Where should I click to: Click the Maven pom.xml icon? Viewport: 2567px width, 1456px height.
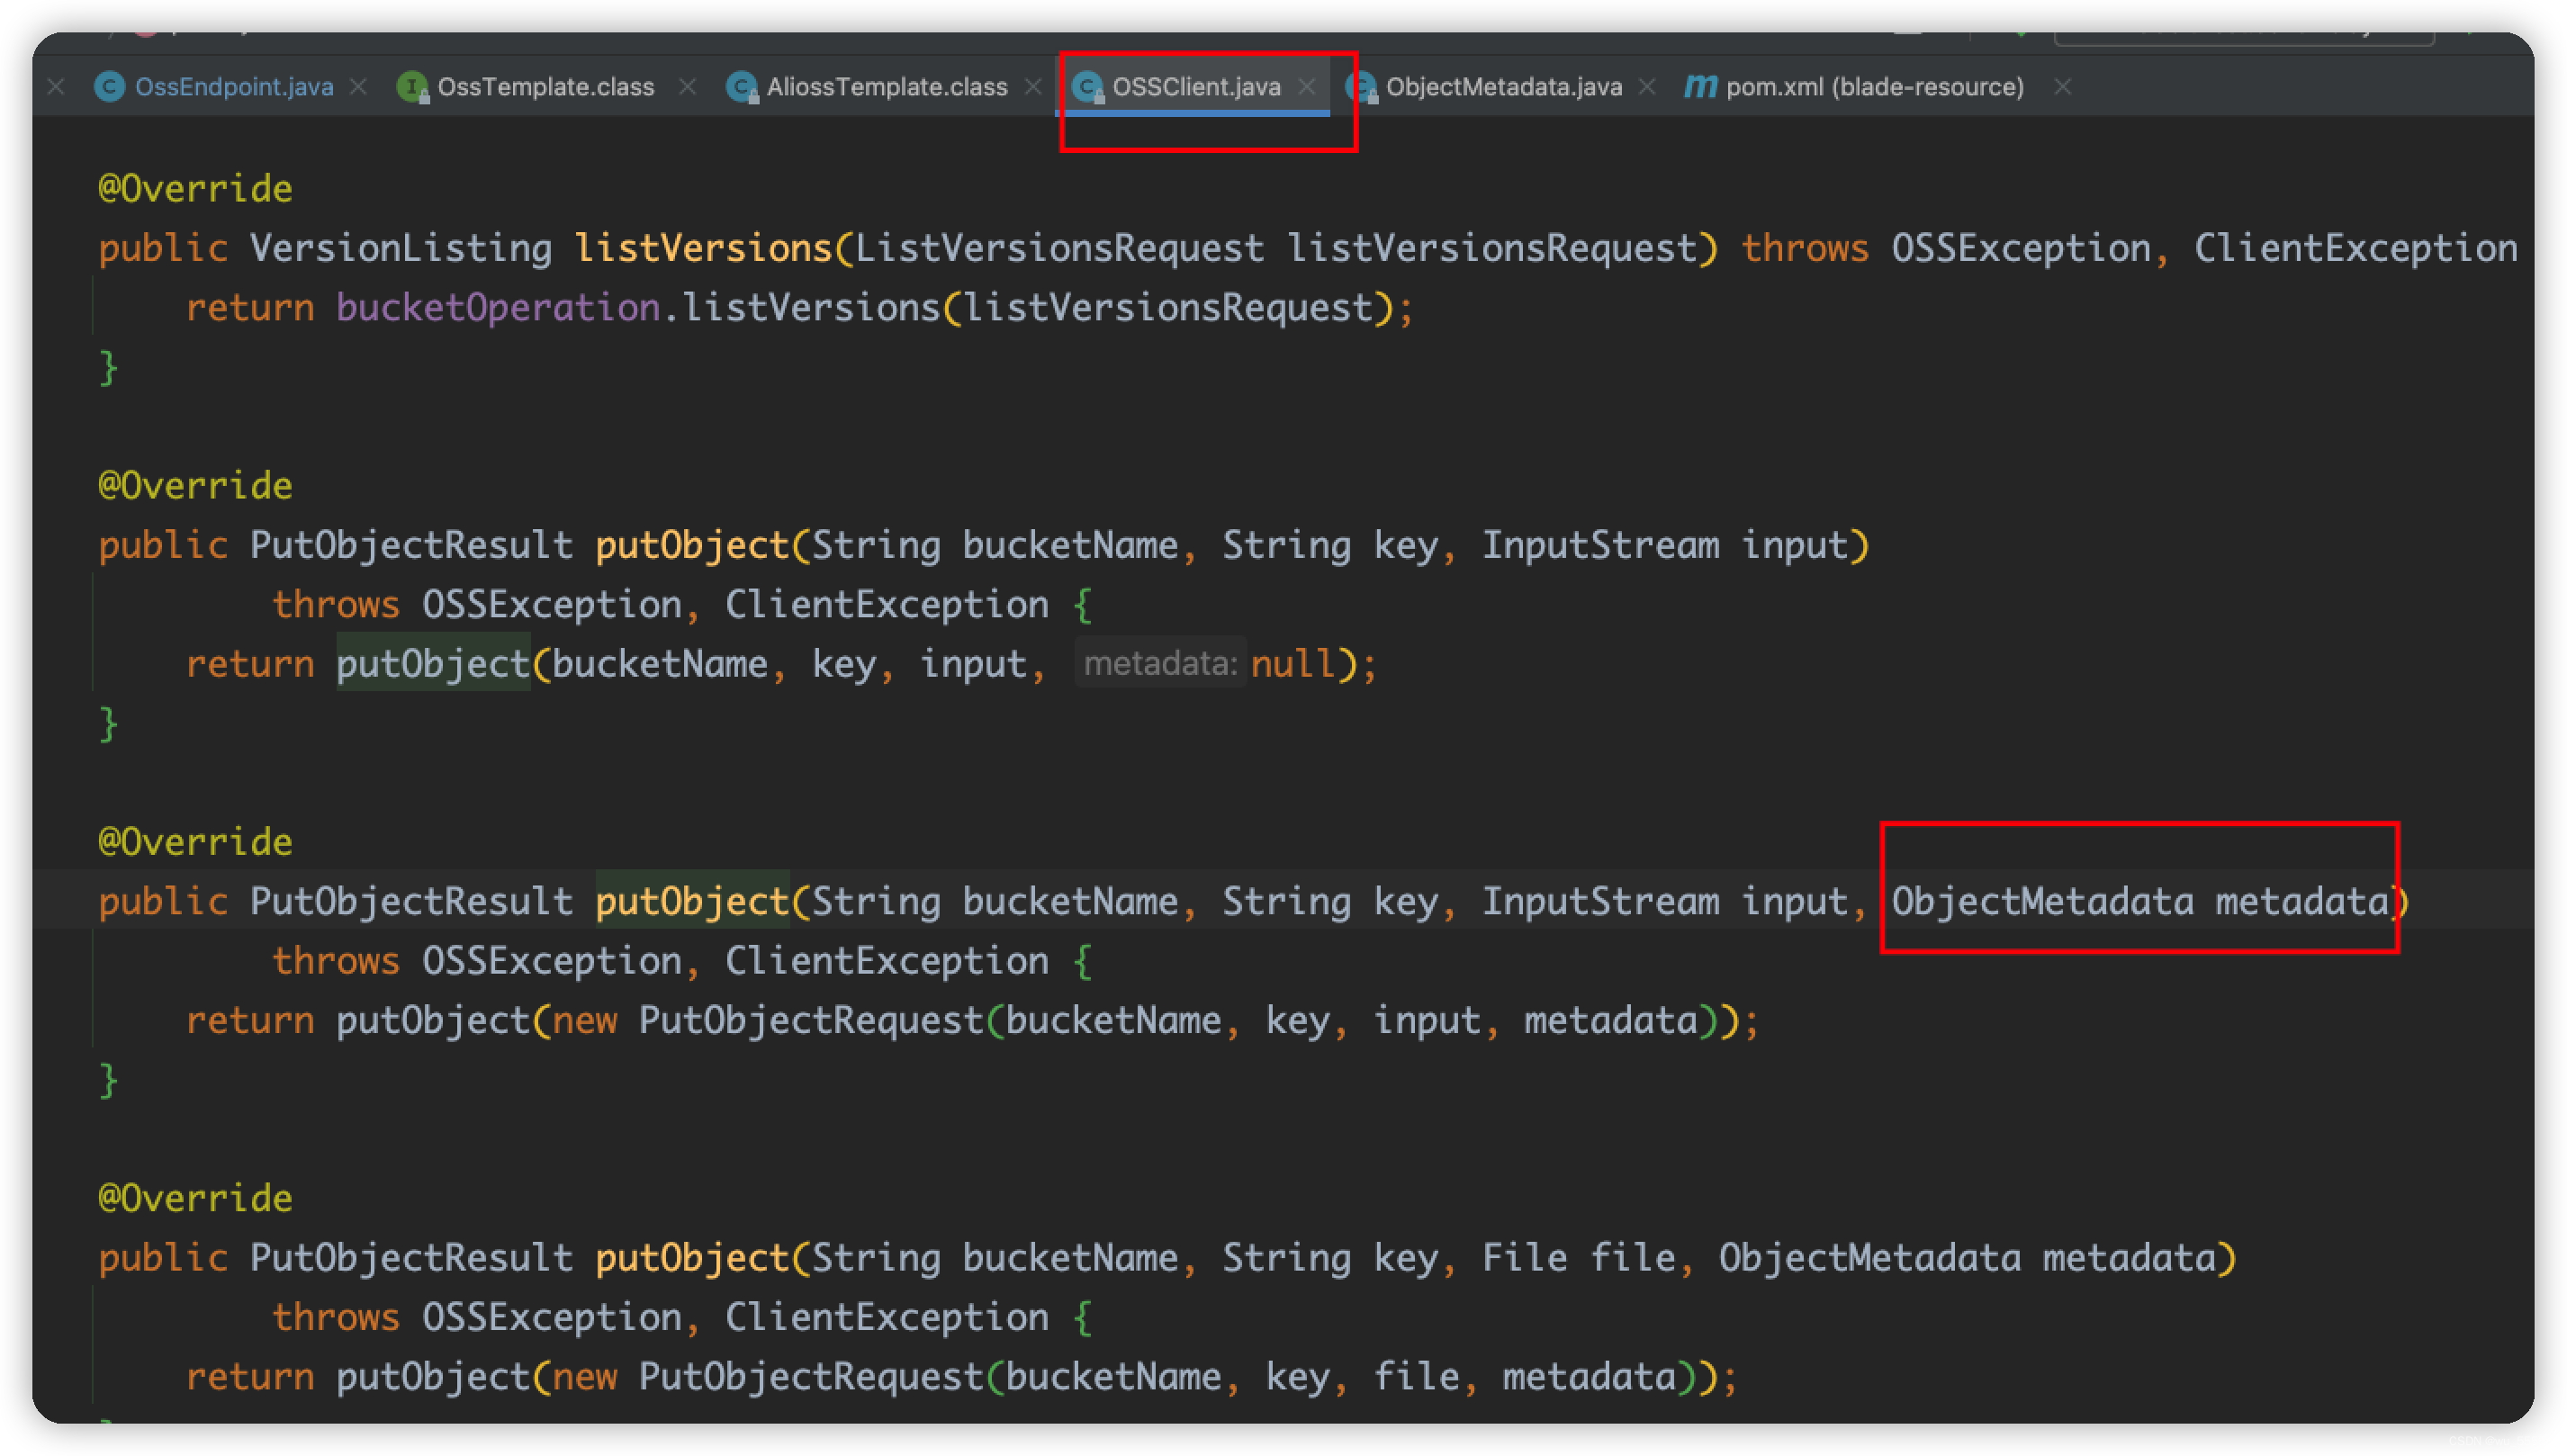pos(1700,87)
